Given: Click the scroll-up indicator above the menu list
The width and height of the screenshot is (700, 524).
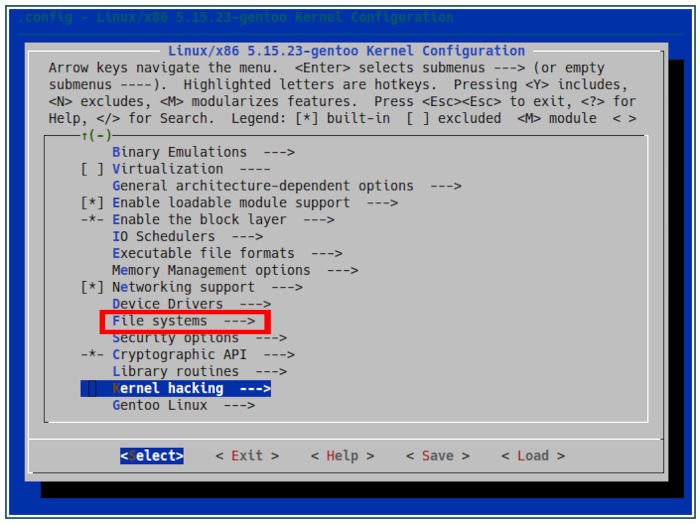Looking at the screenshot, I should [x=96, y=135].
